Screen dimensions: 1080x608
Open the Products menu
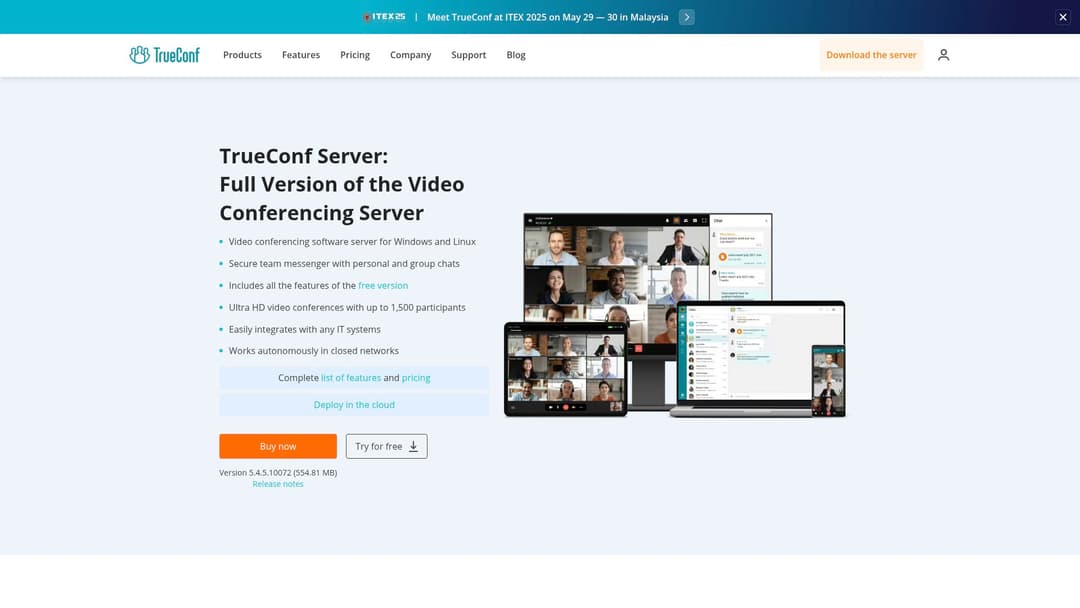pos(242,55)
